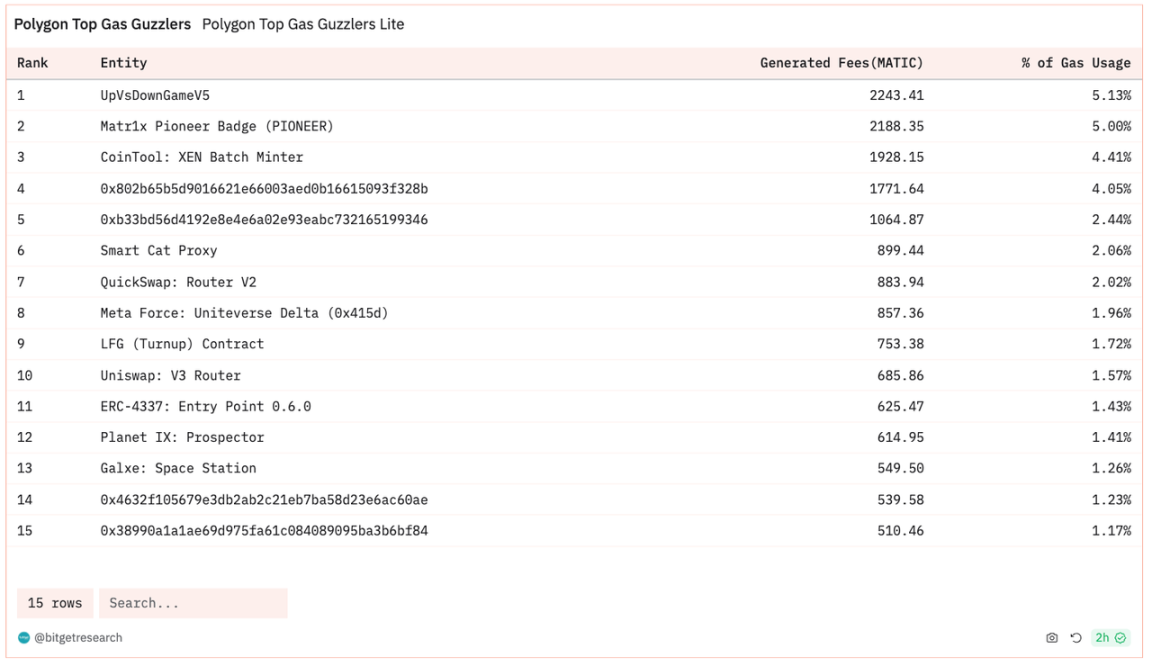Sort by the Entity column header
The image size is (1152, 666).
[123, 63]
